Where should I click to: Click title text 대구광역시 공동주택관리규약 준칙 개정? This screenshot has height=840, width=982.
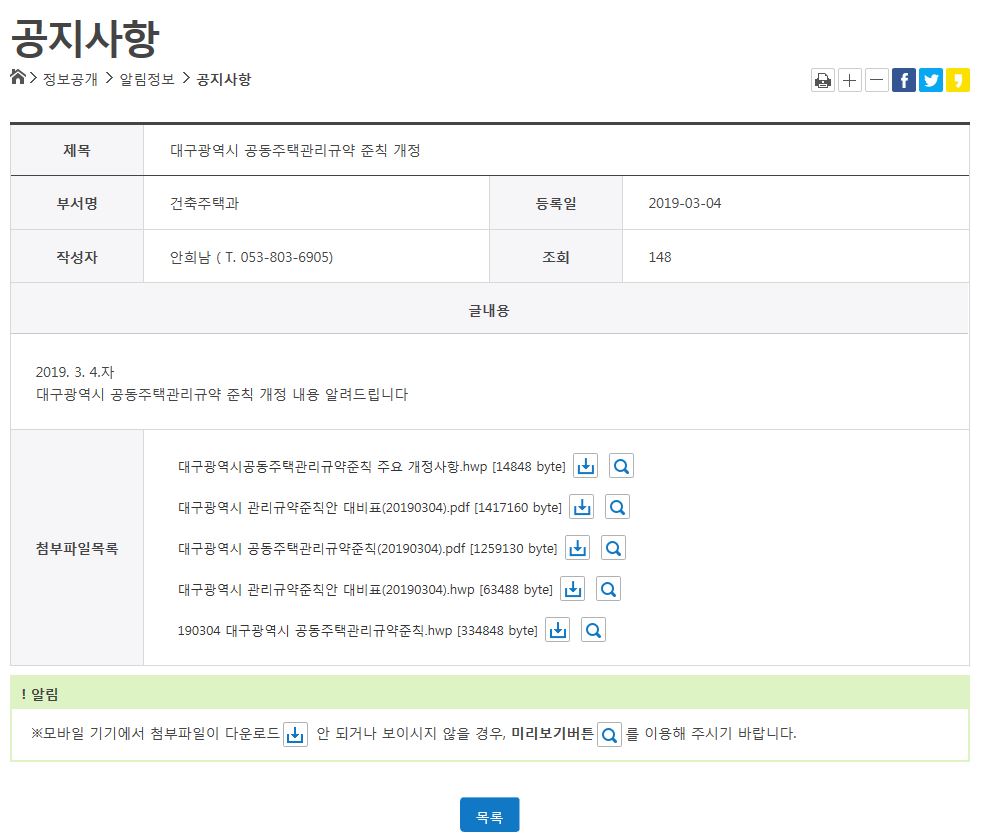coord(295,150)
